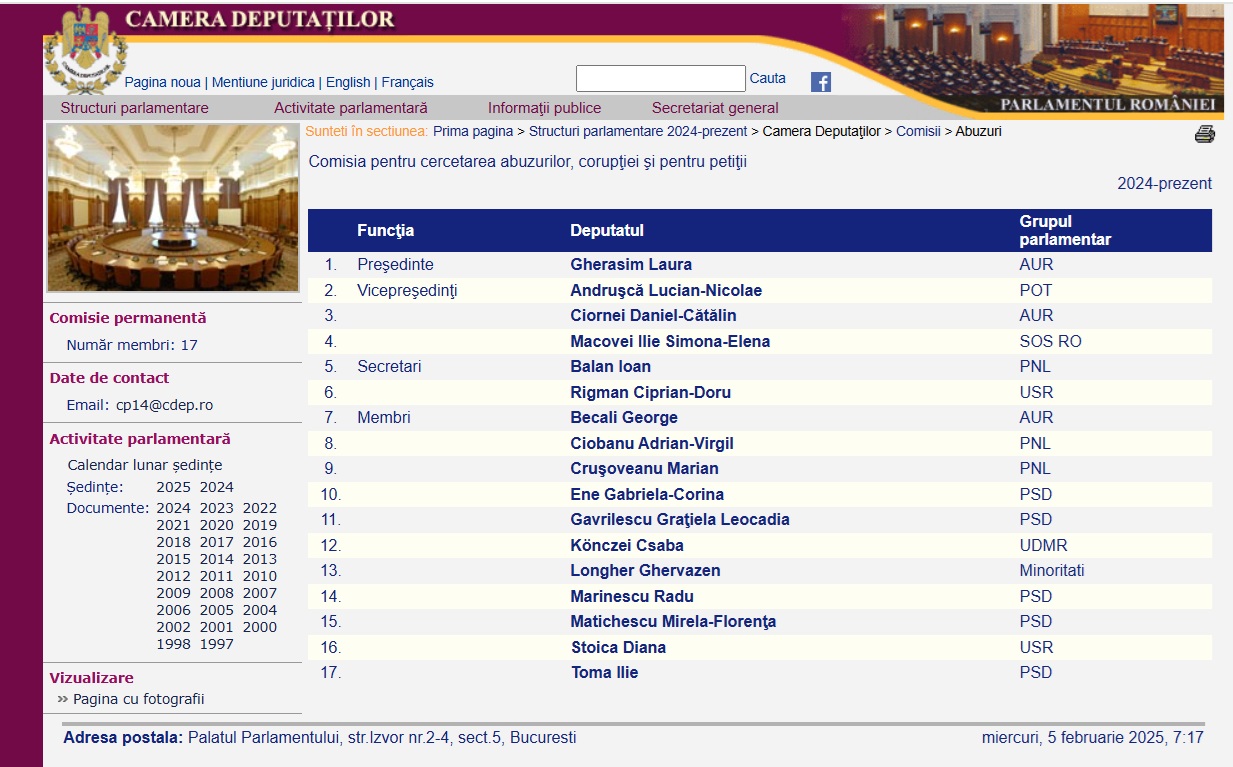Image resolution: width=1233 pixels, height=767 pixels.
Task: Click the Romanian coat of arms logo
Action: [x=85, y=49]
